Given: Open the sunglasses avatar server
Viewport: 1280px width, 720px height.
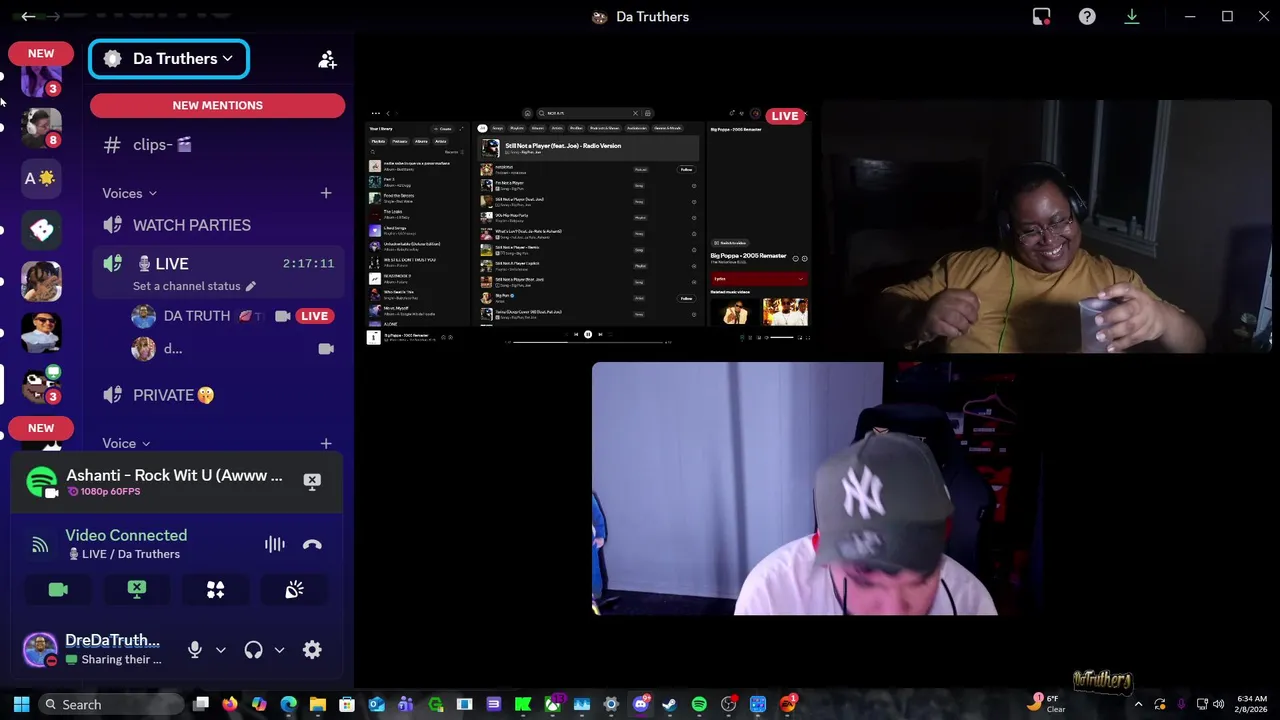Looking at the screenshot, I should pyautogui.click(x=41, y=333).
